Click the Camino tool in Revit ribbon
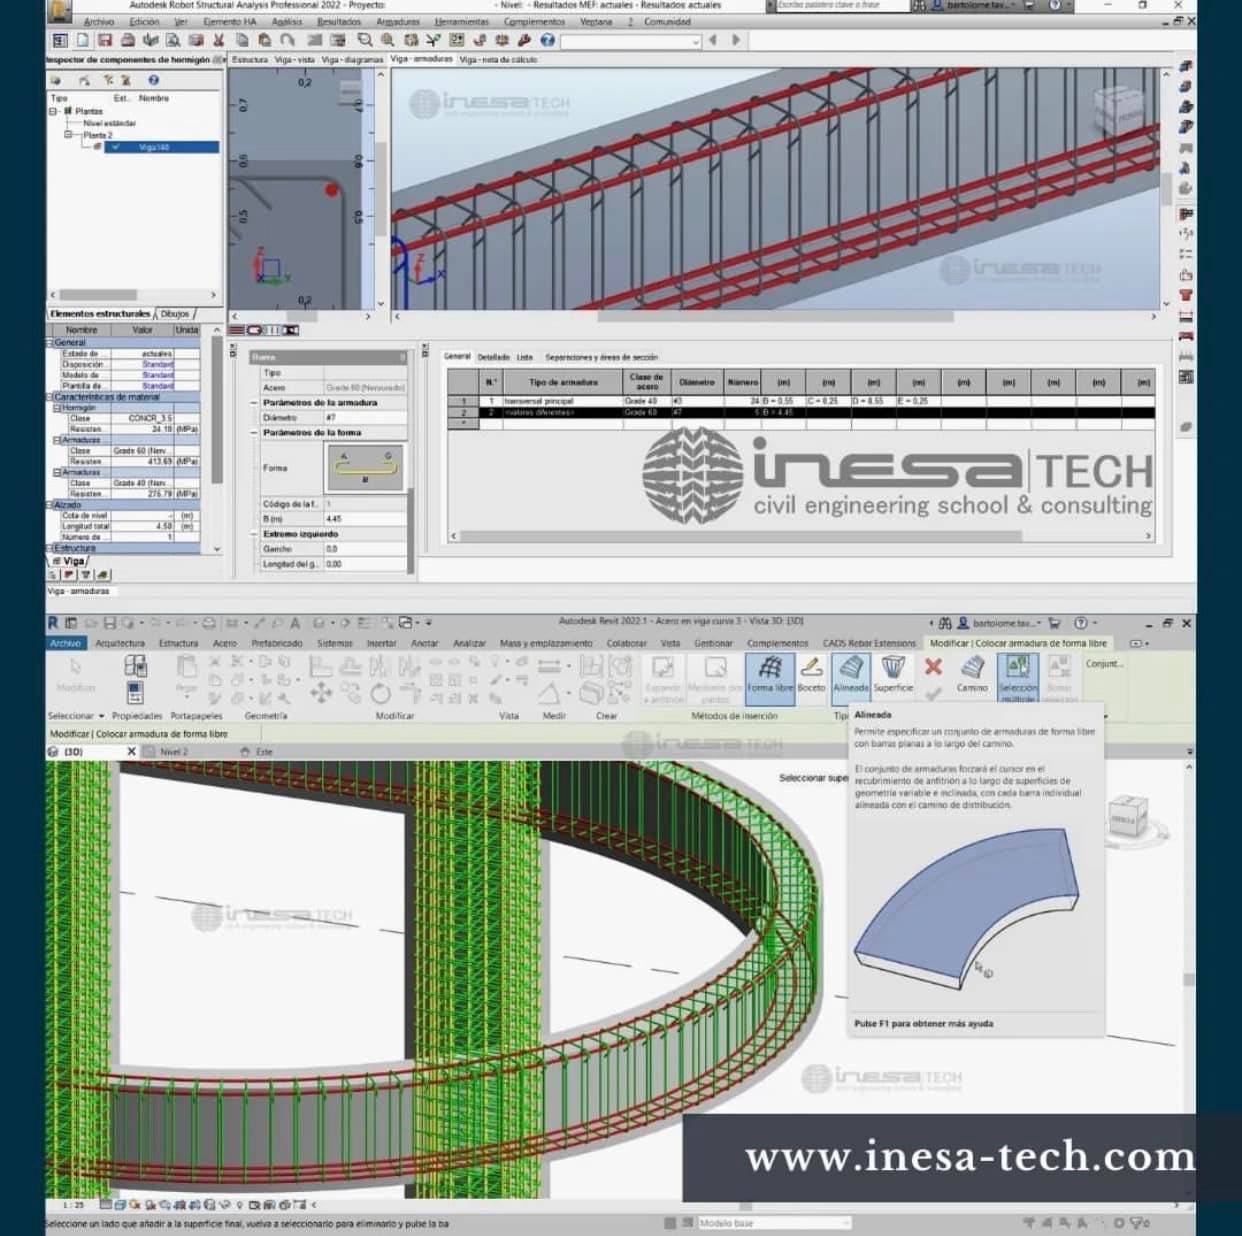Screen dimensions: 1242x1236 tap(972, 675)
